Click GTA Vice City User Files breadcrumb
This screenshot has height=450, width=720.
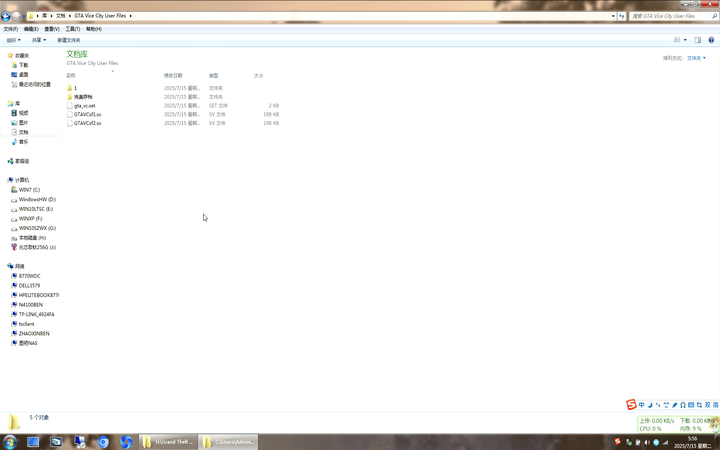[100, 16]
